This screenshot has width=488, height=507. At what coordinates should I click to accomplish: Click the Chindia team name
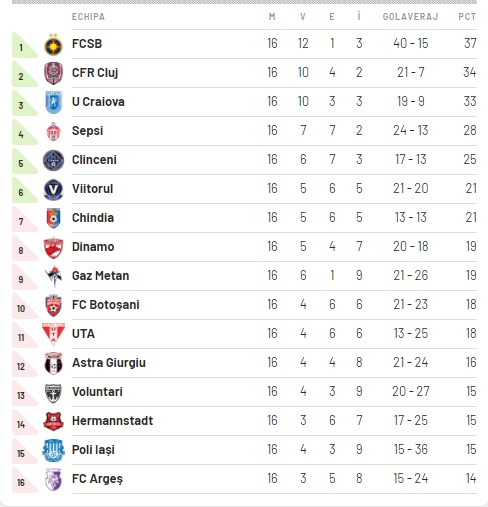pyautogui.click(x=93, y=218)
